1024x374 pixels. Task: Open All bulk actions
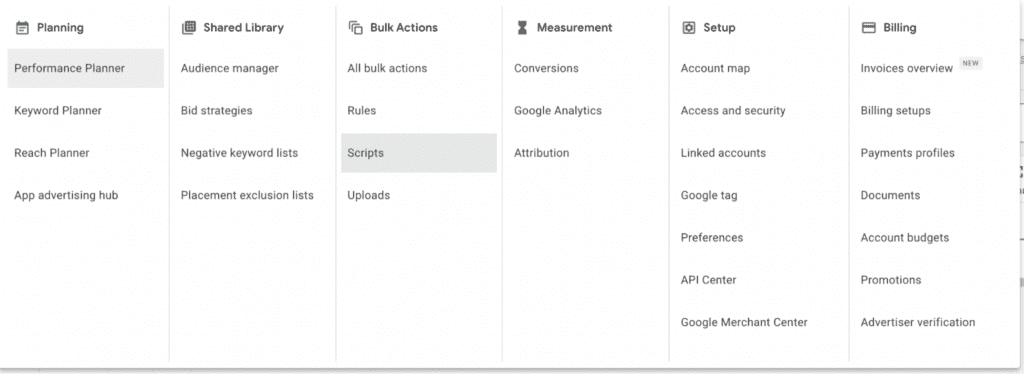click(387, 68)
